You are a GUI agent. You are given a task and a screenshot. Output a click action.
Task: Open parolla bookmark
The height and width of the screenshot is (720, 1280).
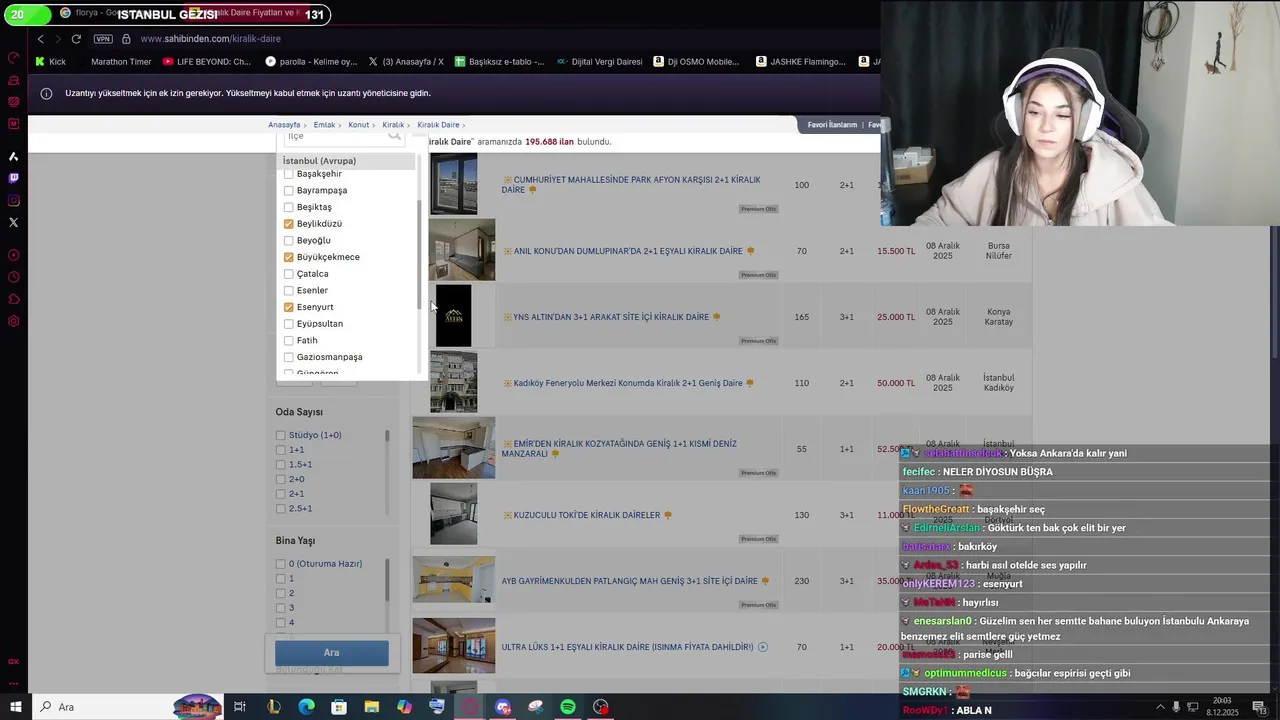point(311,61)
